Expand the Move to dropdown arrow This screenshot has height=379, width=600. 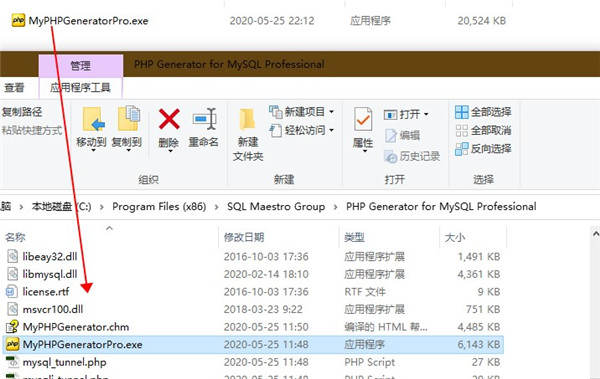click(x=93, y=150)
